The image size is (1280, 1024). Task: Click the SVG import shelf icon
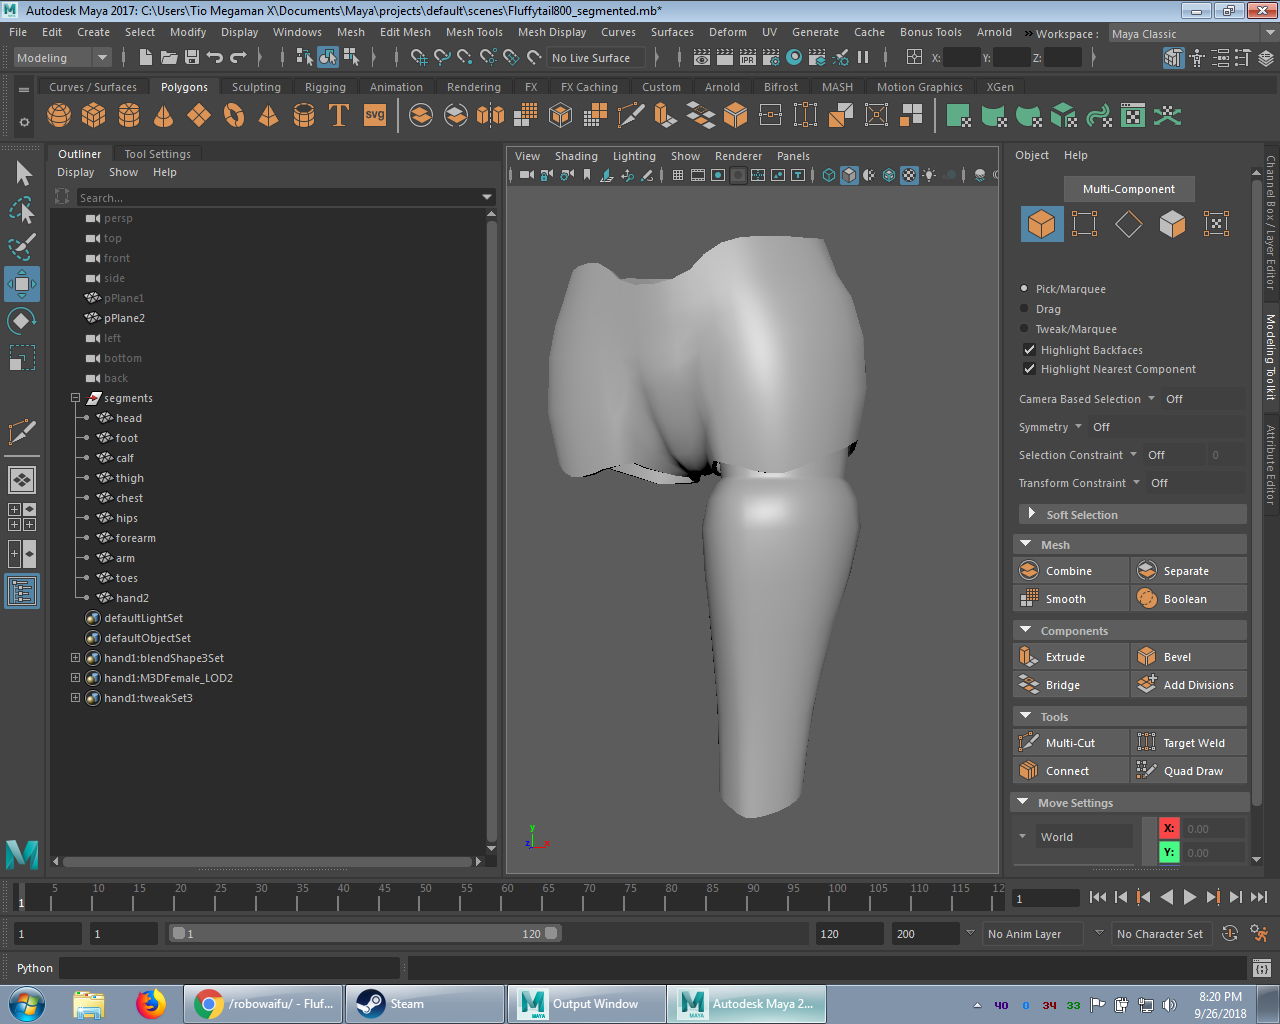click(x=374, y=116)
